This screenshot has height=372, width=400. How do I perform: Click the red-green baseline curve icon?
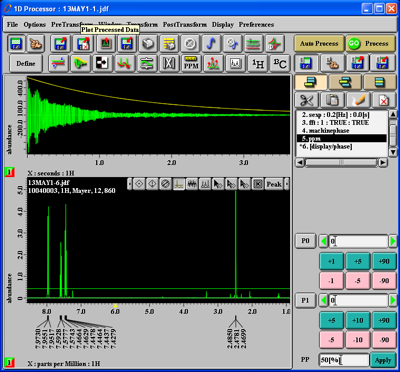point(124,63)
